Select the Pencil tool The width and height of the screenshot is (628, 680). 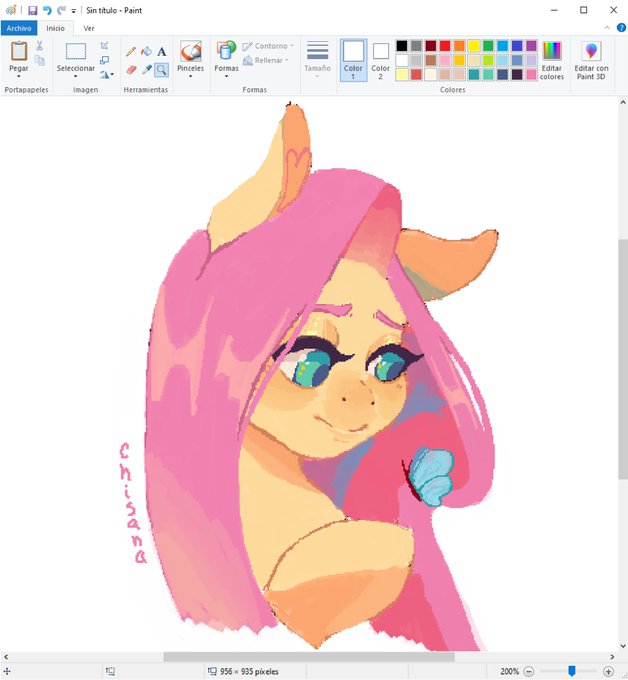[x=131, y=52]
